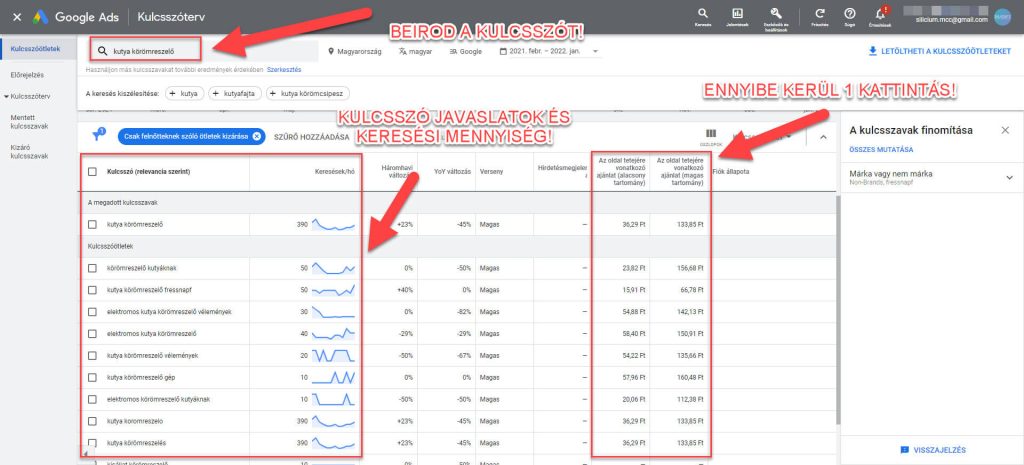Open the Jelentések reports icon
1024x465 pixels.
737,13
